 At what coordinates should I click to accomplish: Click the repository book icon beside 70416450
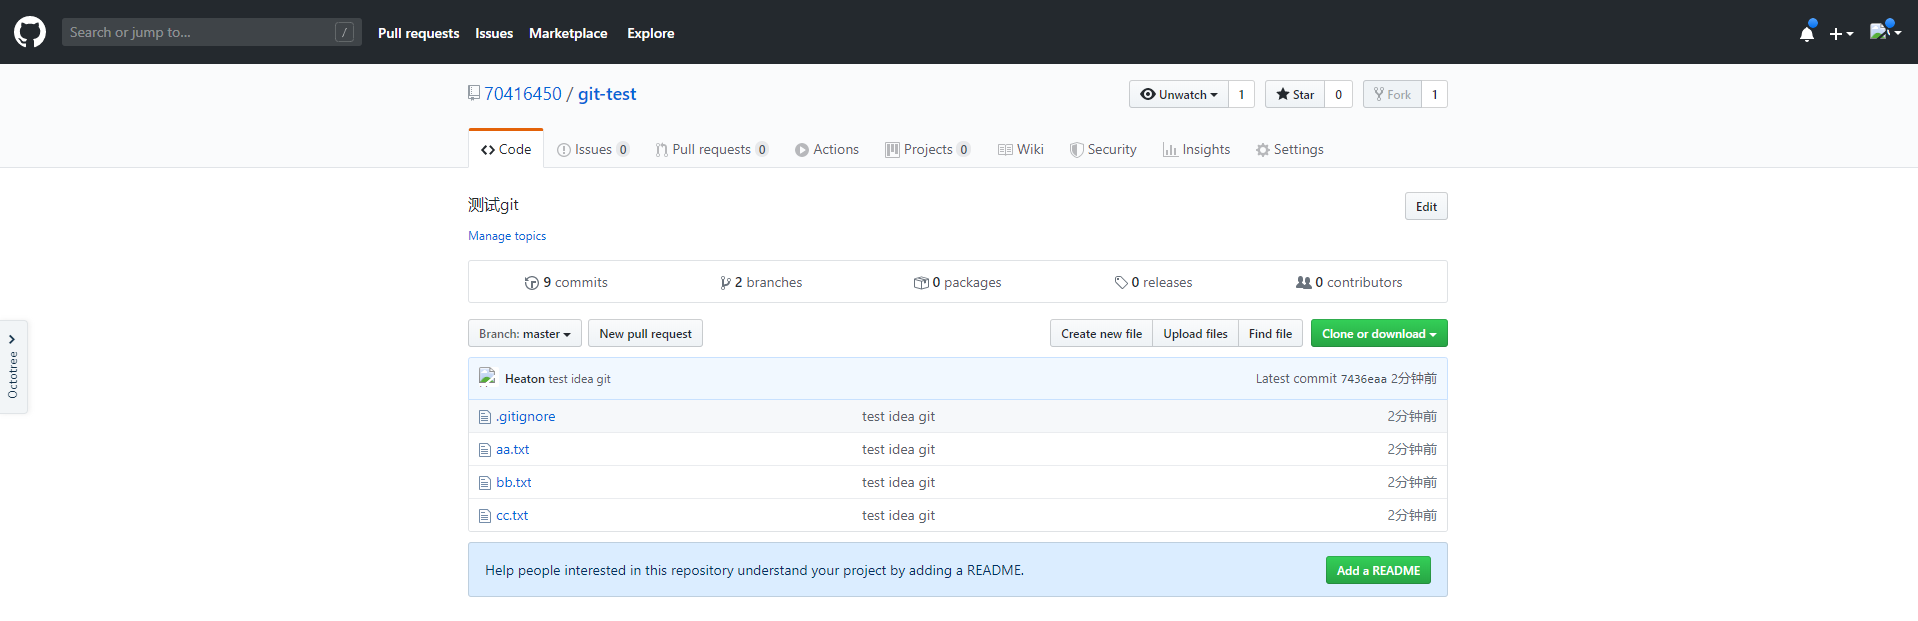474,93
